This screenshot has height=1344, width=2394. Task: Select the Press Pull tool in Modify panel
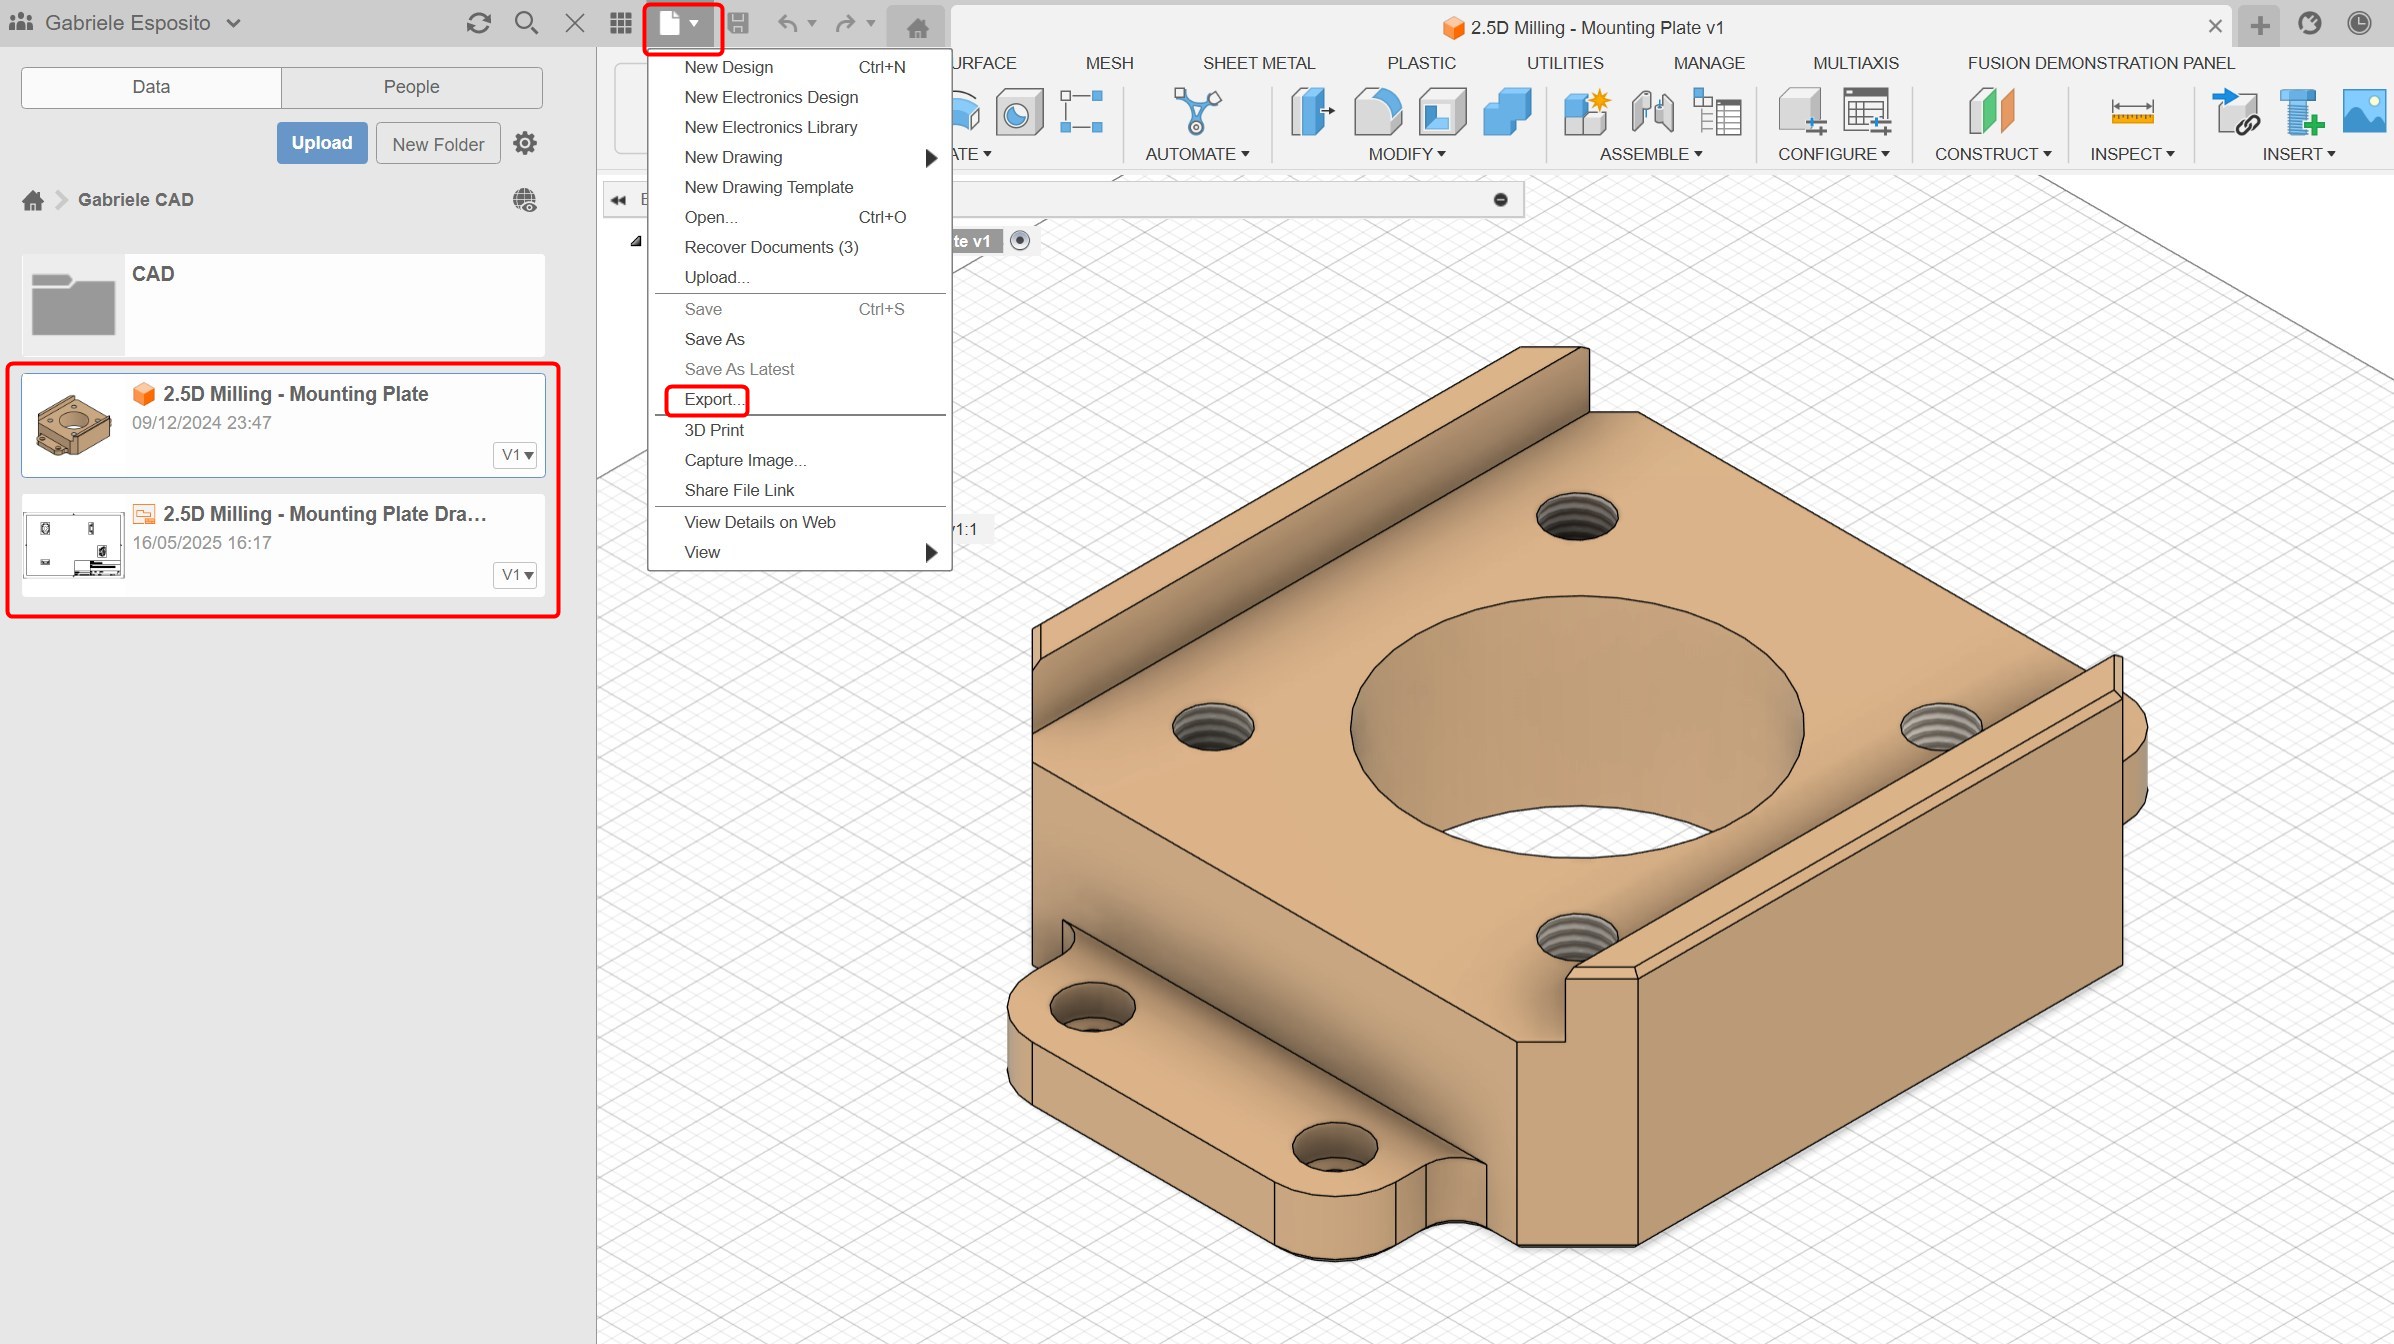pos(1310,112)
